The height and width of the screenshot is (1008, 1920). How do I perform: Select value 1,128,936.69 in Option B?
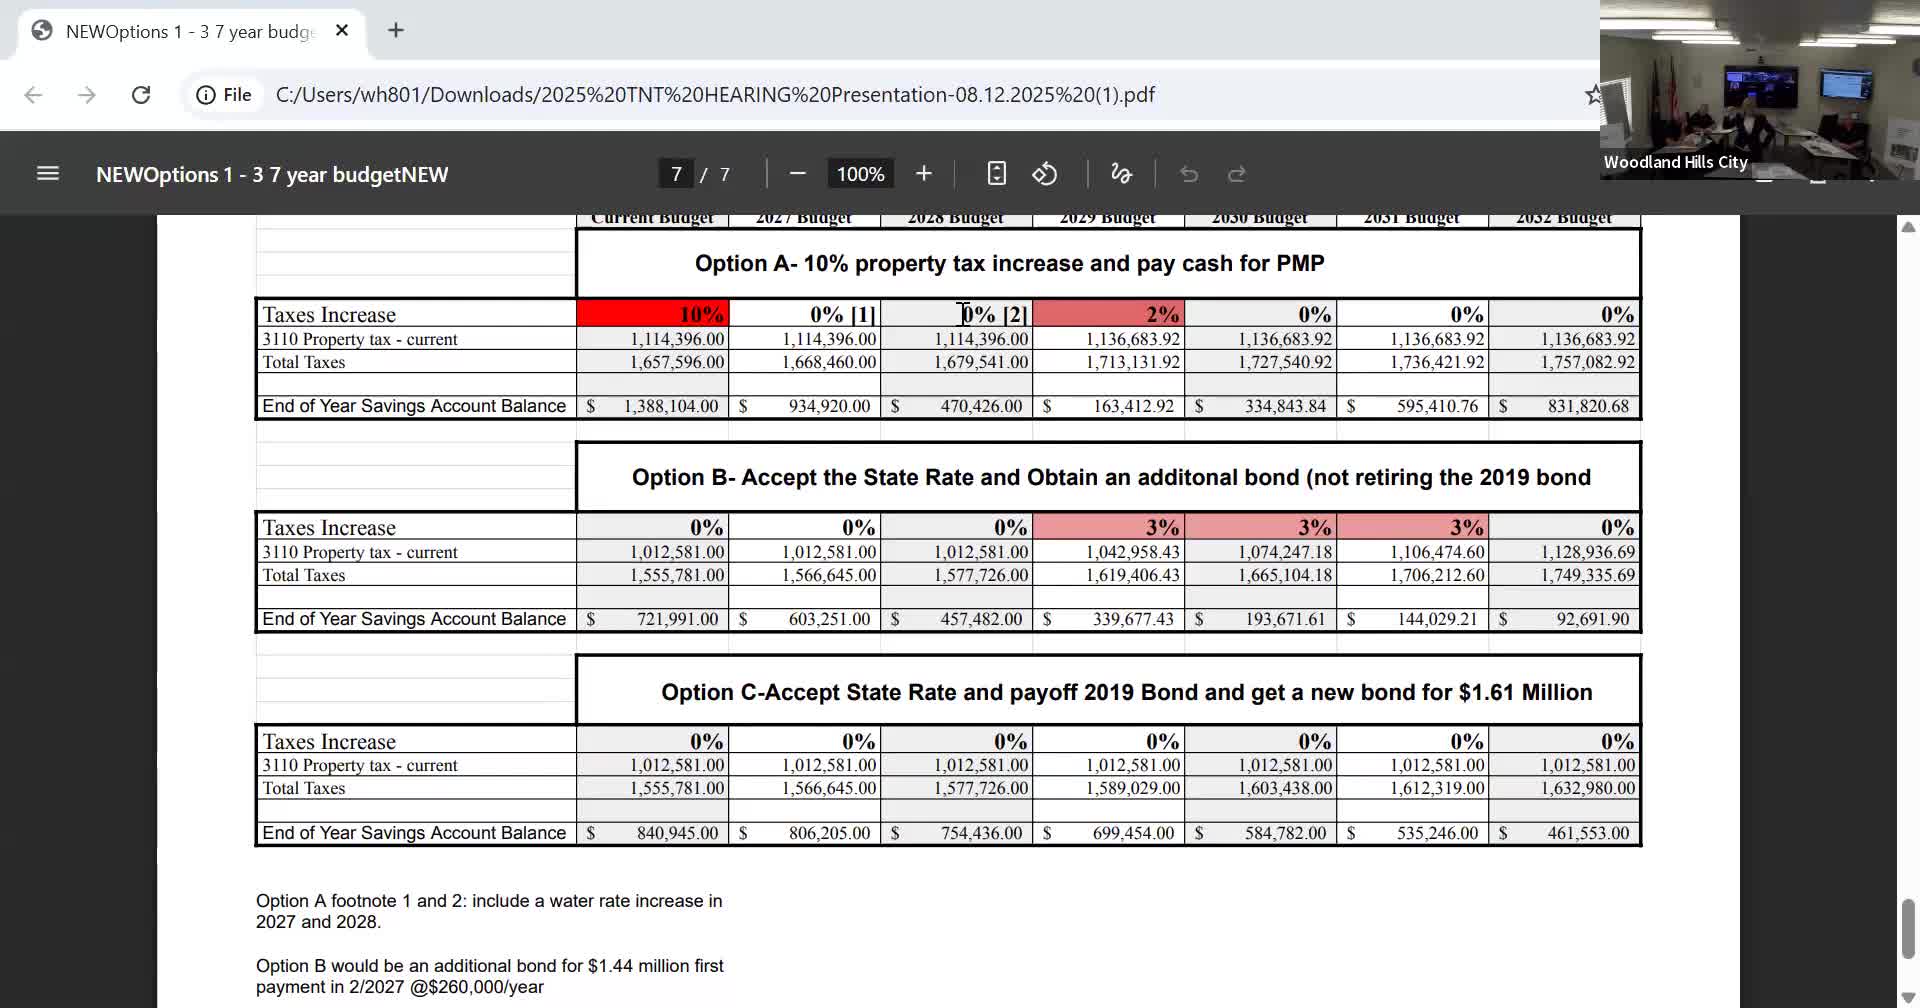tap(1588, 552)
